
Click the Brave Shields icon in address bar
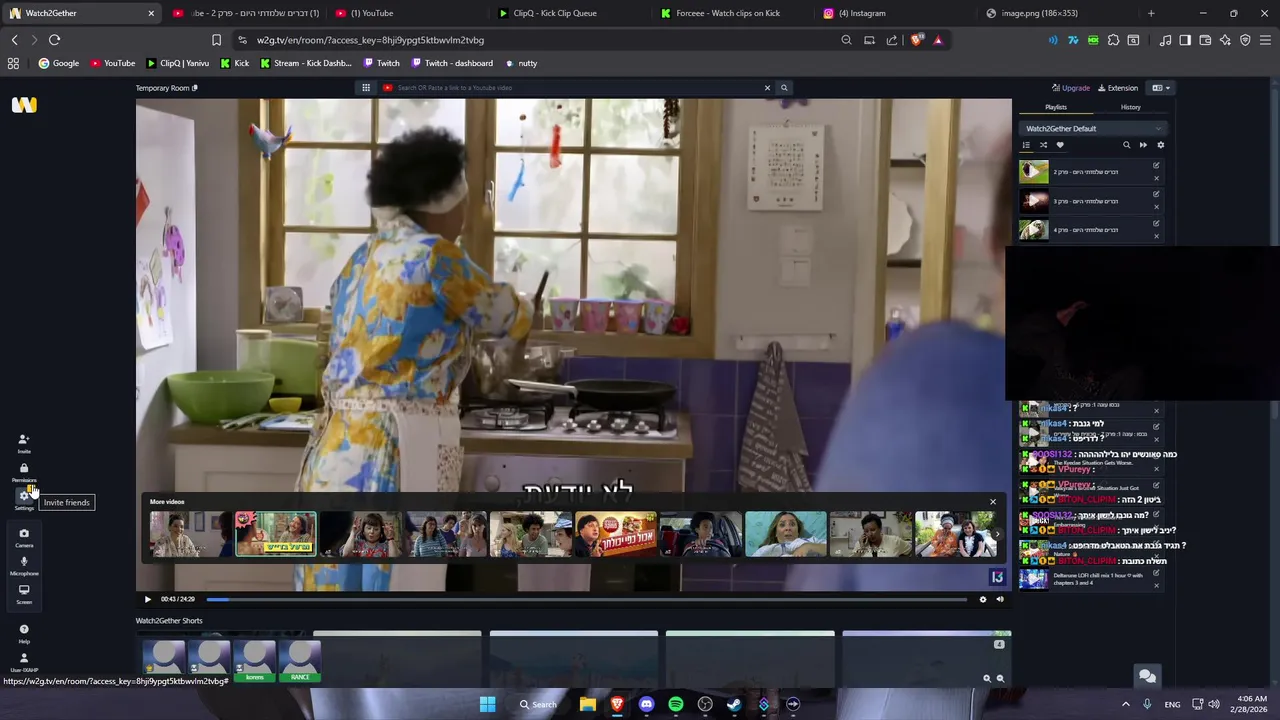(916, 40)
